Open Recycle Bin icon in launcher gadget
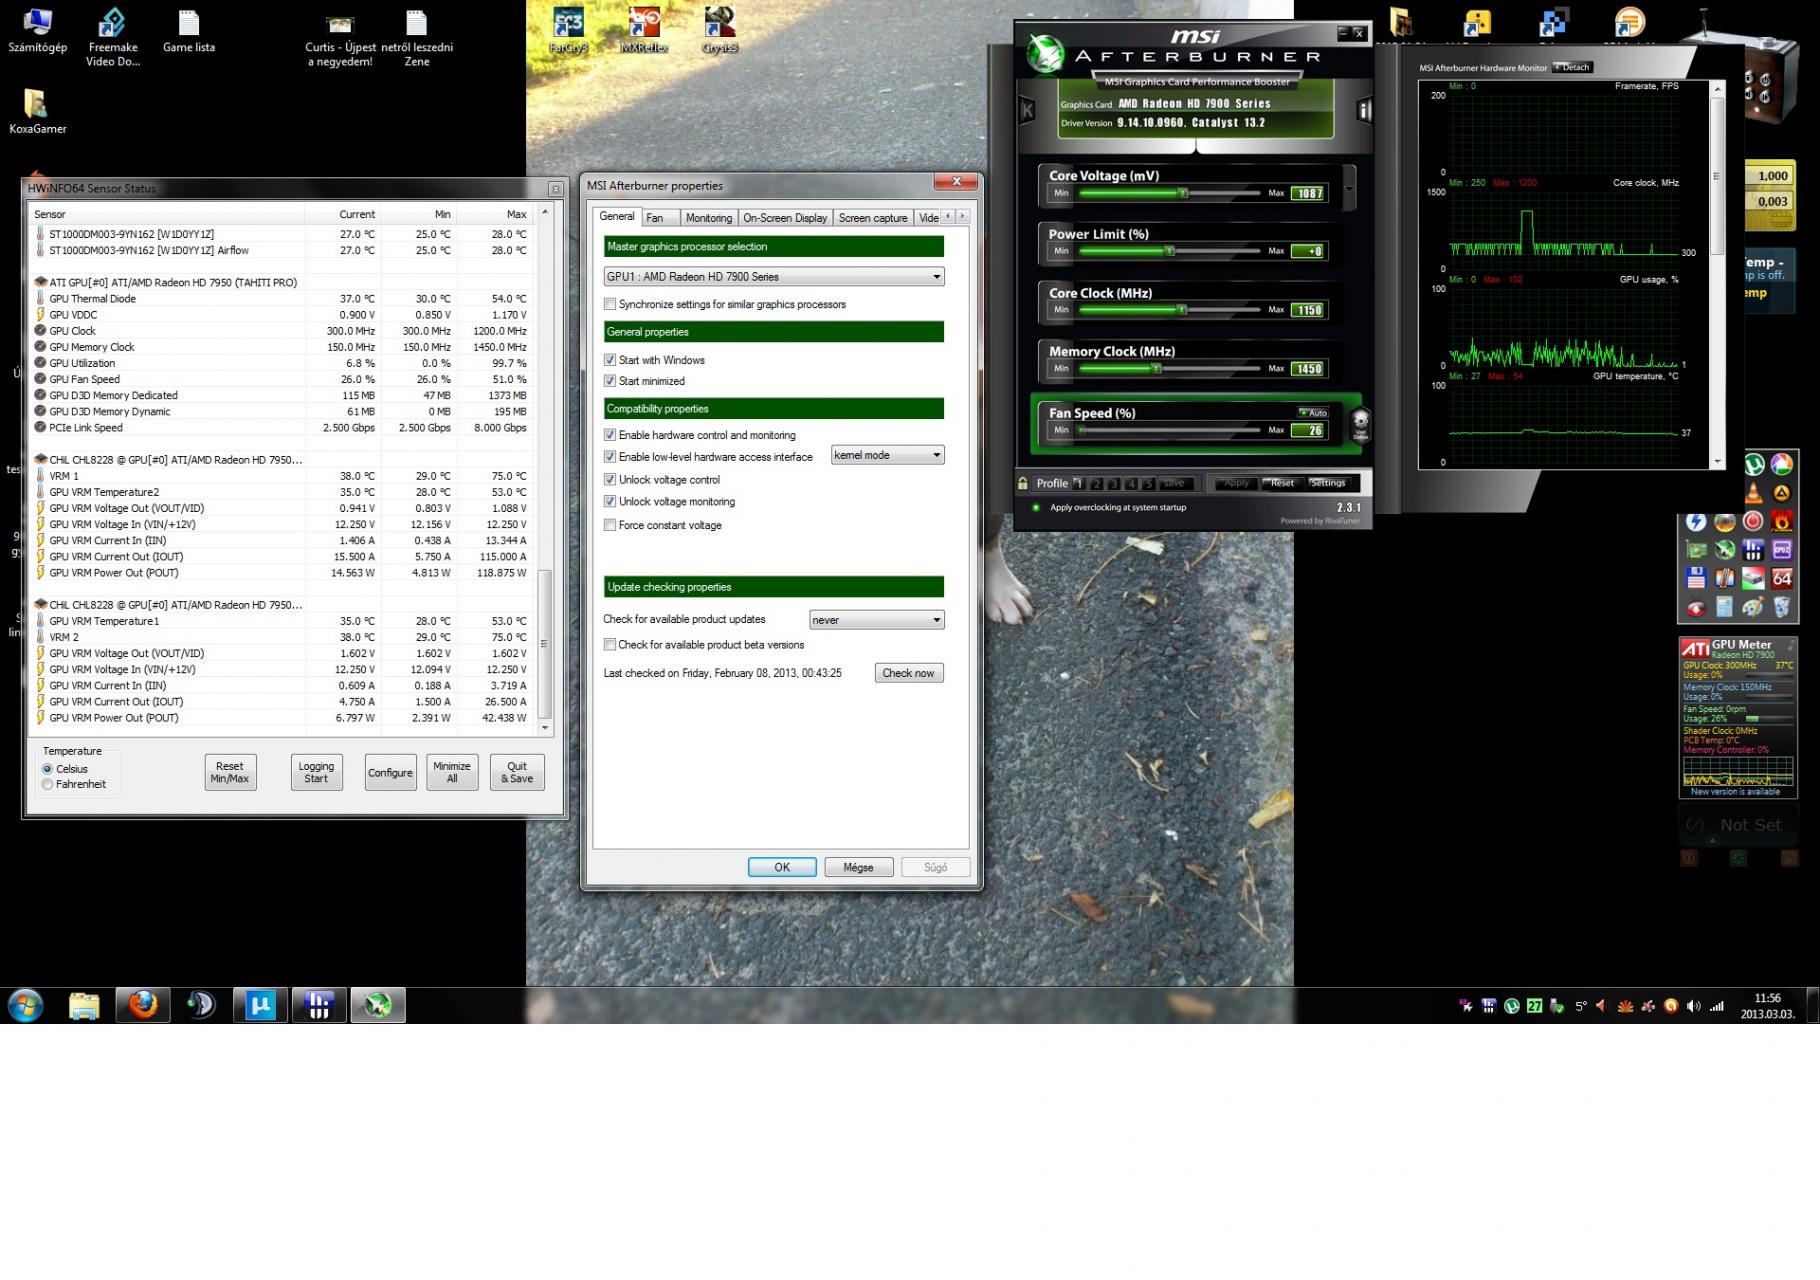The image size is (1820, 1280). tap(1782, 606)
